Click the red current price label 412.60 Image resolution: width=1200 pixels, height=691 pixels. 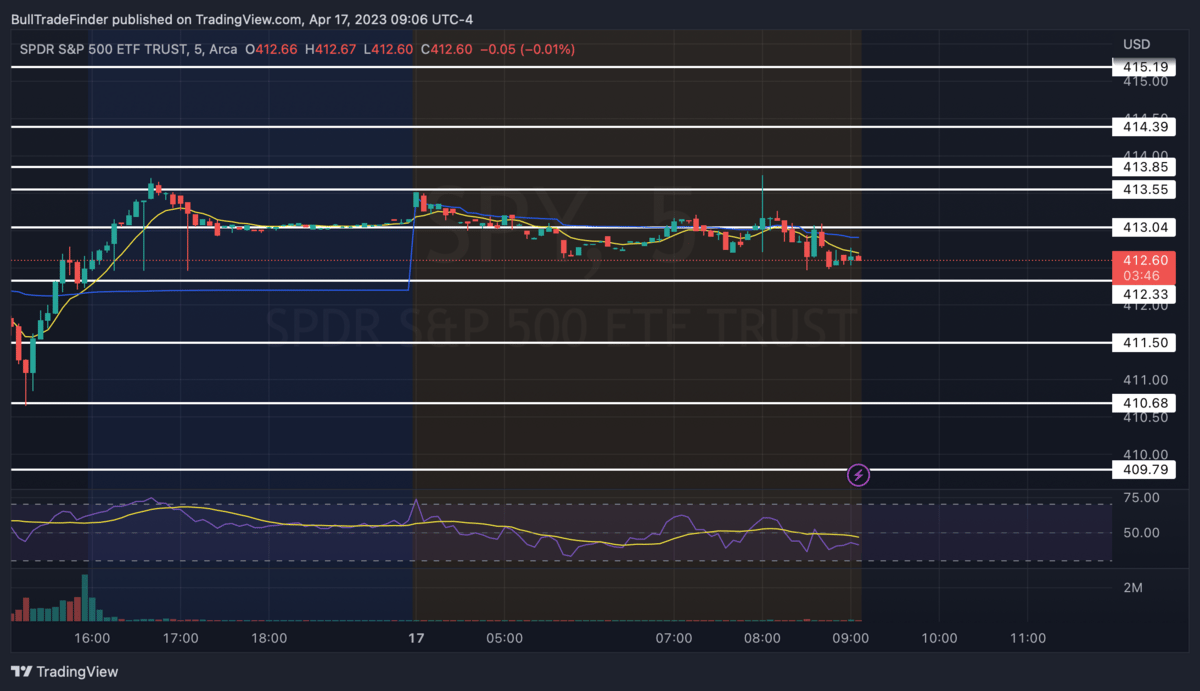pos(1146,260)
